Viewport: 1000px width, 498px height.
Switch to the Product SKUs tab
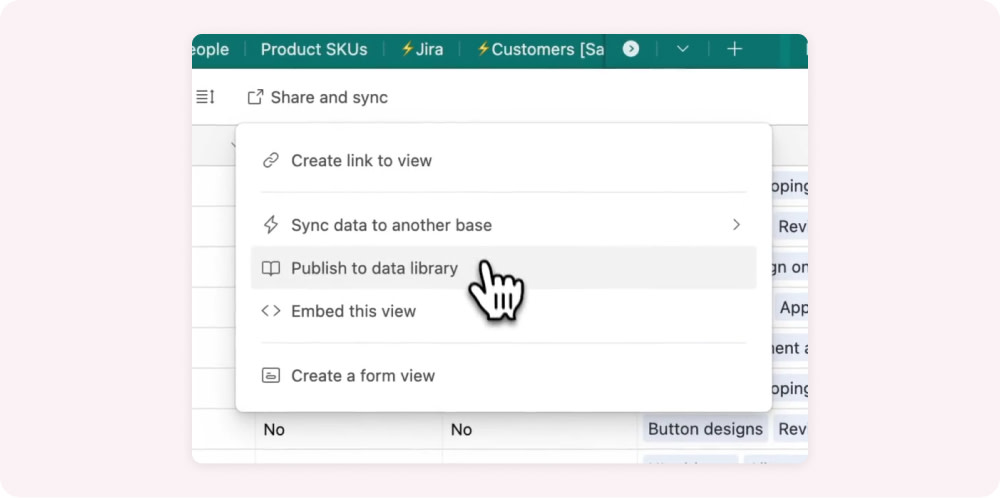point(314,49)
